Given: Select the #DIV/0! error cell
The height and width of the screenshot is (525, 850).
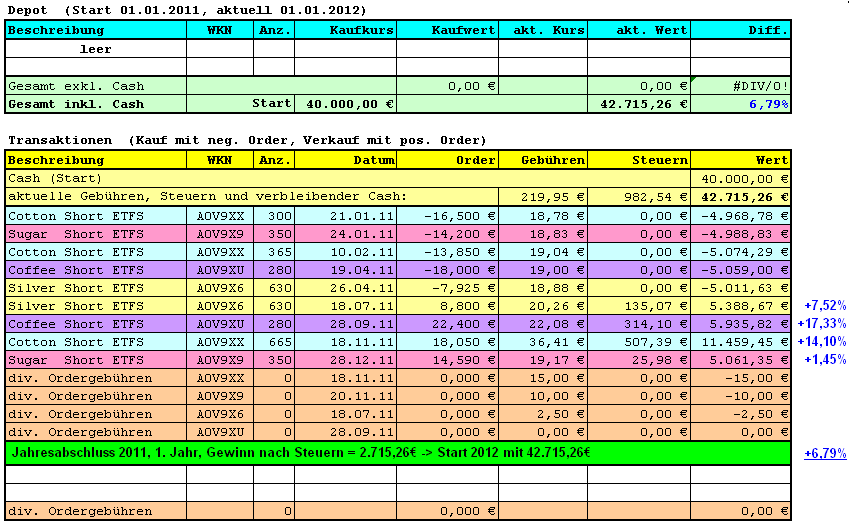Looking at the screenshot, I should point(740,86).
